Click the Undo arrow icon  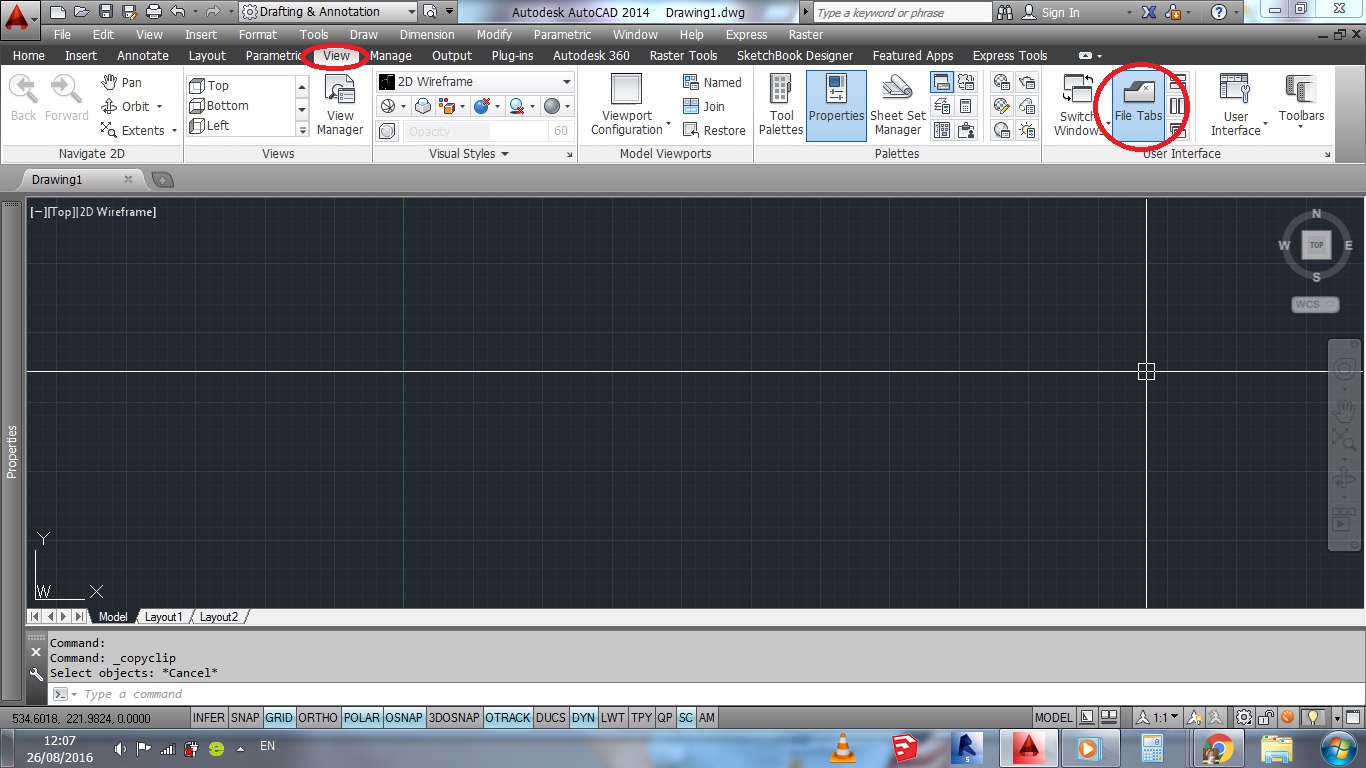(x=178, y=12)
